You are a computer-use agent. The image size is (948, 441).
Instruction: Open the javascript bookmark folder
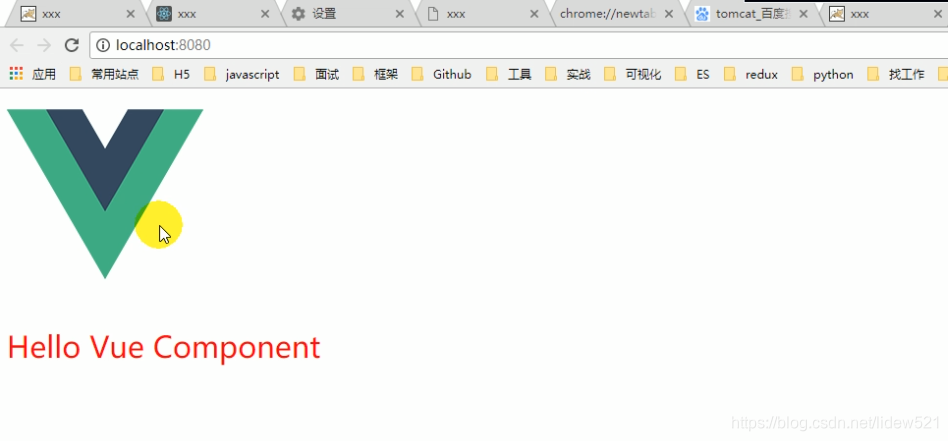(242, 74)
